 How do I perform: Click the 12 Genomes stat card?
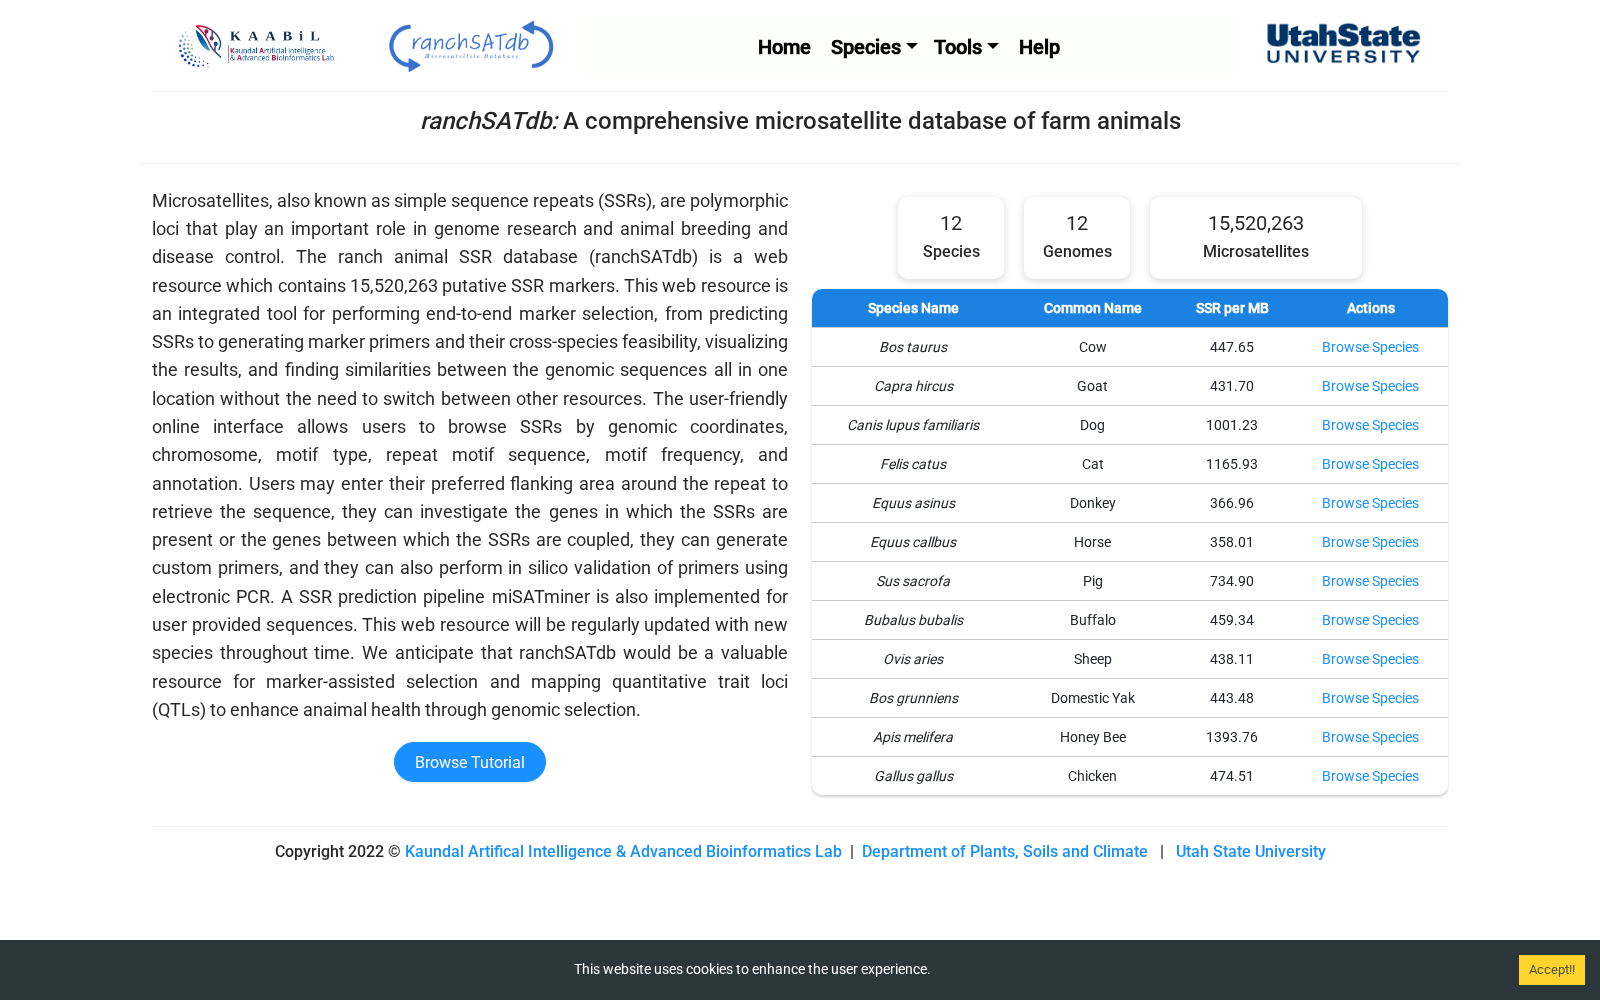[1077, 238]
